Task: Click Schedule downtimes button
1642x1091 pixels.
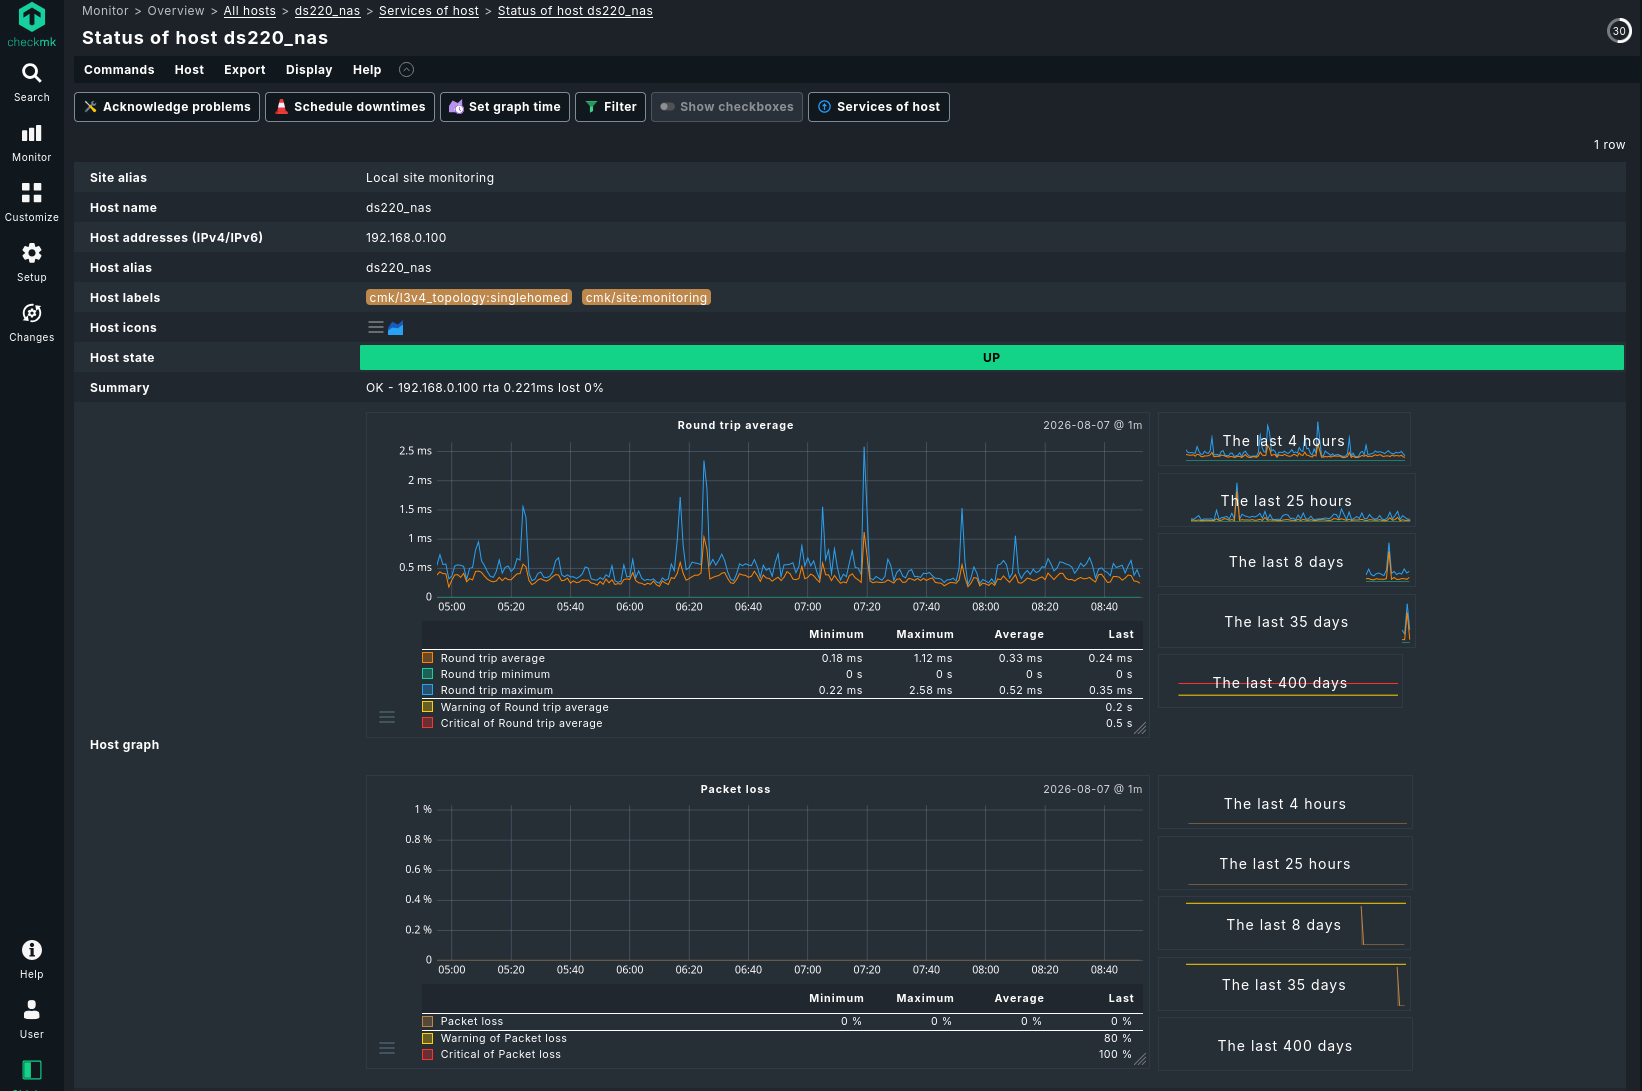Action: tap(350, 107)
